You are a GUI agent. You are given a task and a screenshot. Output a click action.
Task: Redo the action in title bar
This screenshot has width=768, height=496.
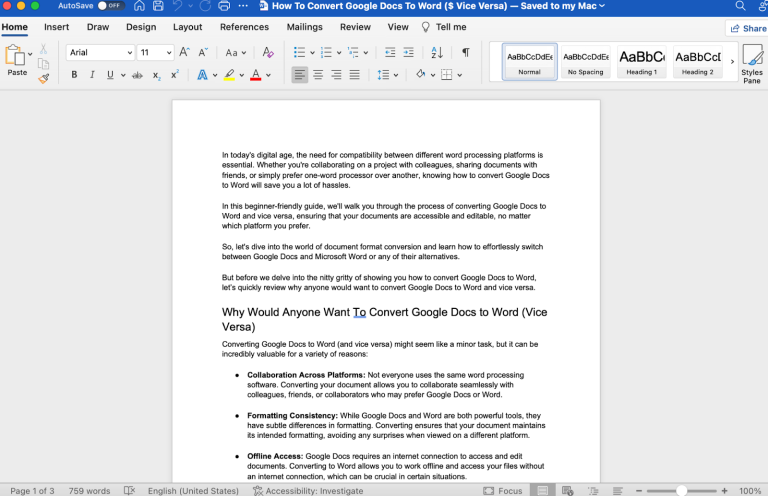click(x=205, y=6)
